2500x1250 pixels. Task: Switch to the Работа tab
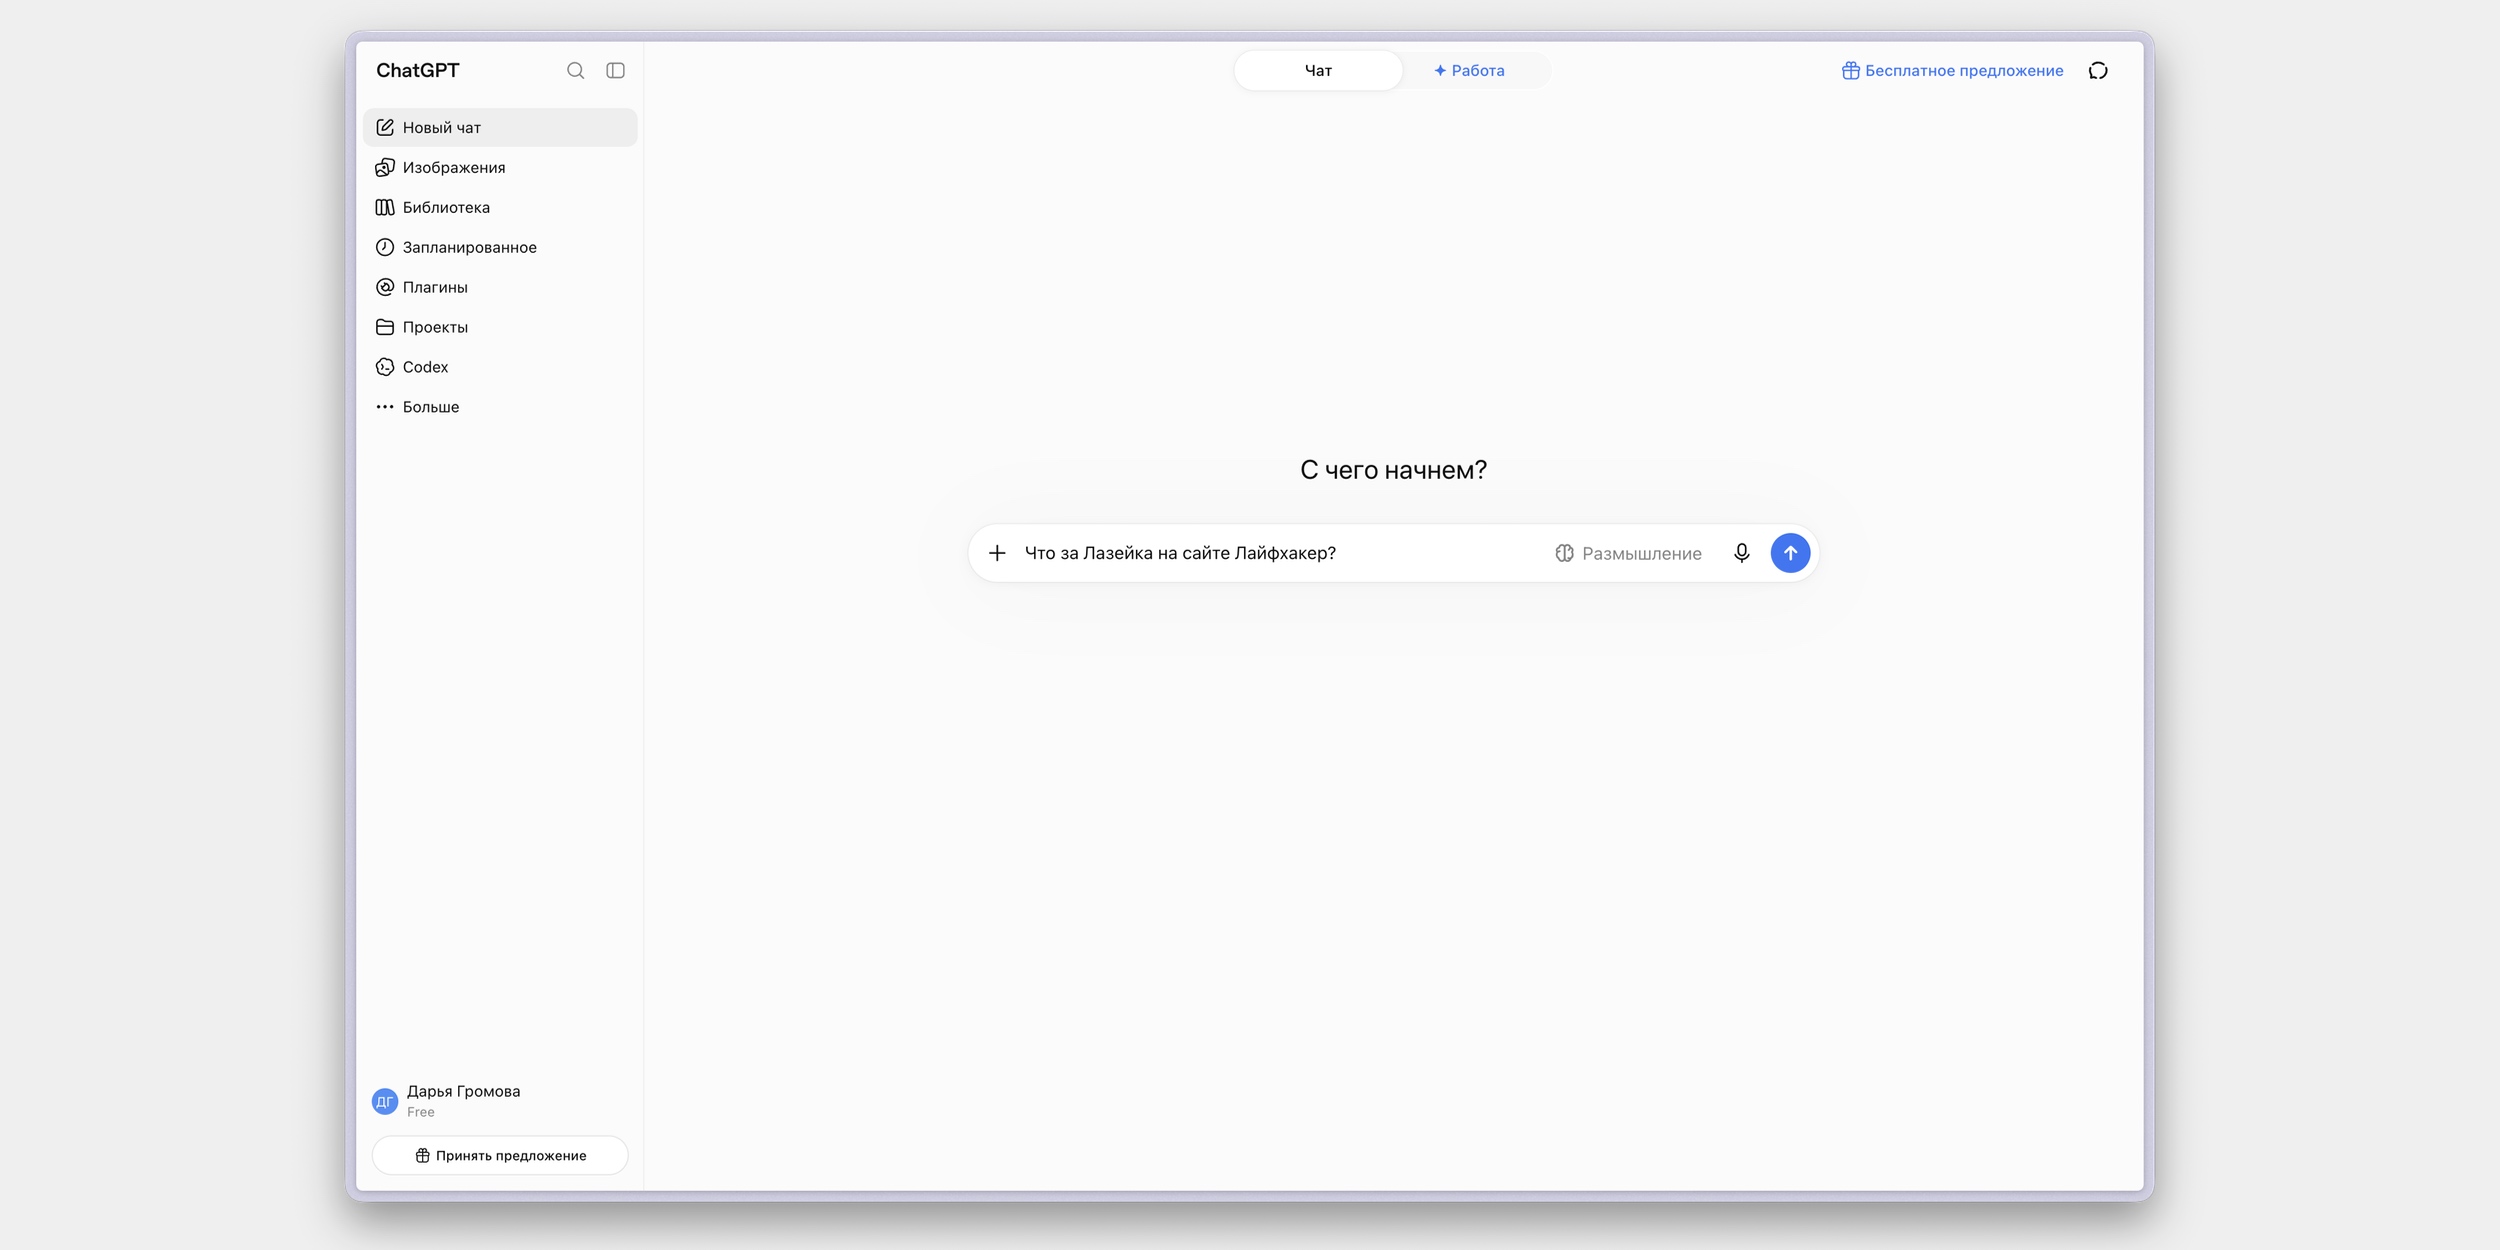[x=1469, y=70]
